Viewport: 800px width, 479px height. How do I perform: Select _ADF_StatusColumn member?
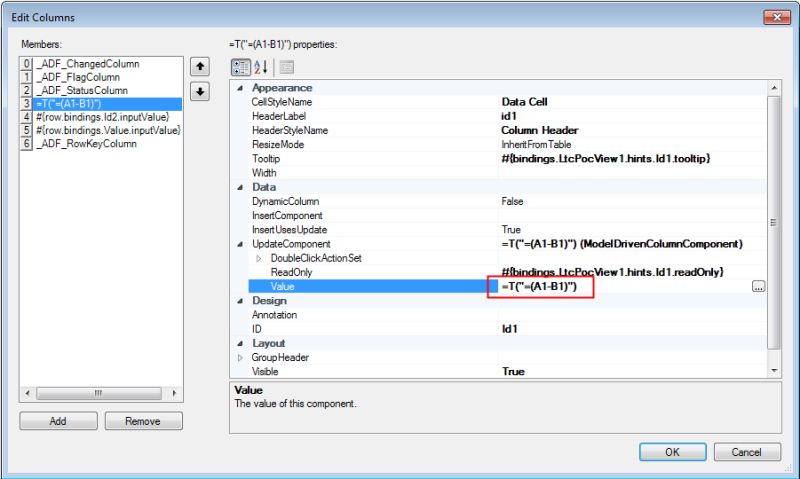coord(82,90)
